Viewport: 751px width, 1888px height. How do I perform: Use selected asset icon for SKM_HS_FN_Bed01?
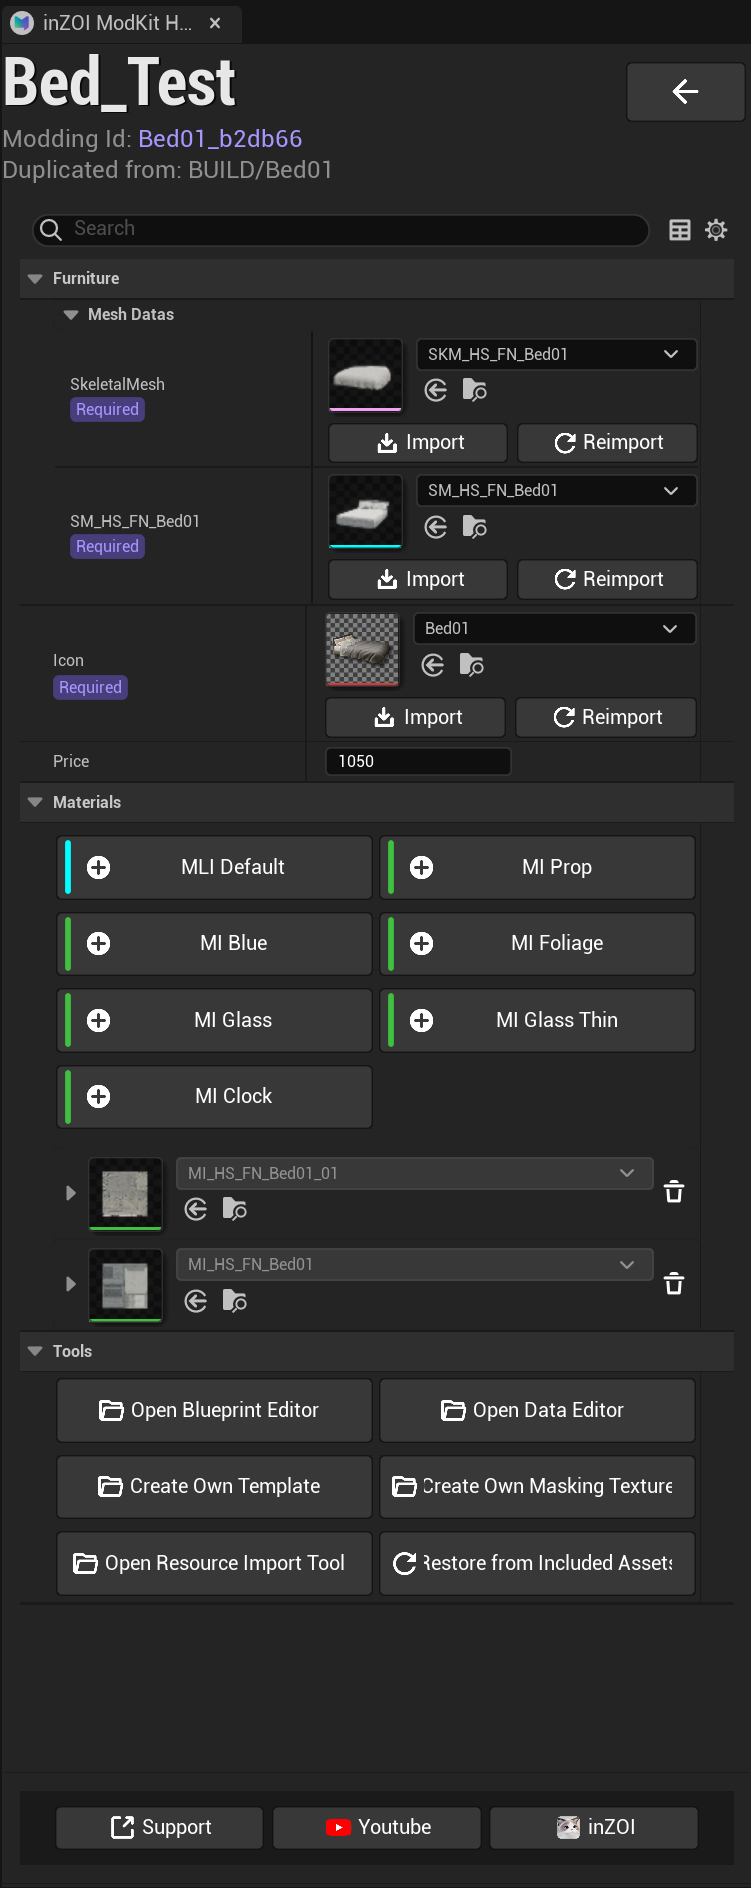point(436,390)
